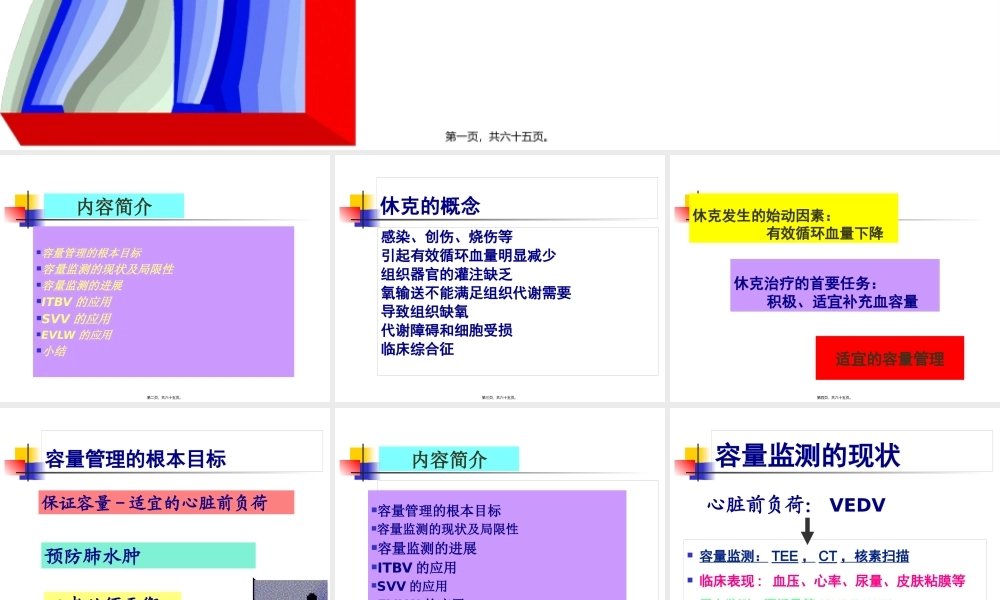Viewport: 1000px width, 600px height.
Task: Expand the 小结 list entry
Action: 55,351
